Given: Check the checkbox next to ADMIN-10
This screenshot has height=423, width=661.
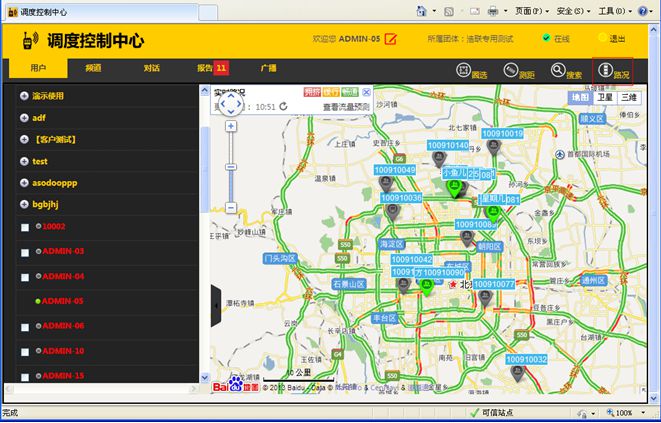Looking at the screenshot, I should pyautogui.click(x=25, y=352).
